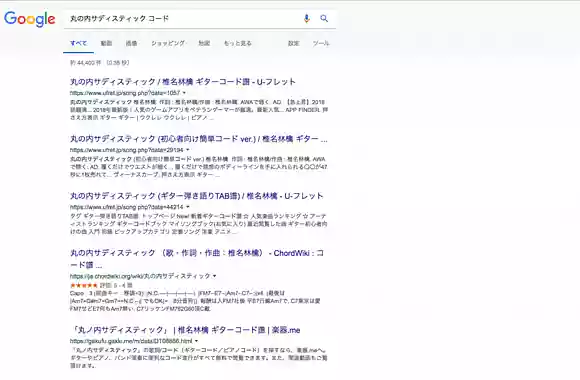Screen dimensions: 580x380
Task: Open the 地図 tab
Action: point(204,43)
